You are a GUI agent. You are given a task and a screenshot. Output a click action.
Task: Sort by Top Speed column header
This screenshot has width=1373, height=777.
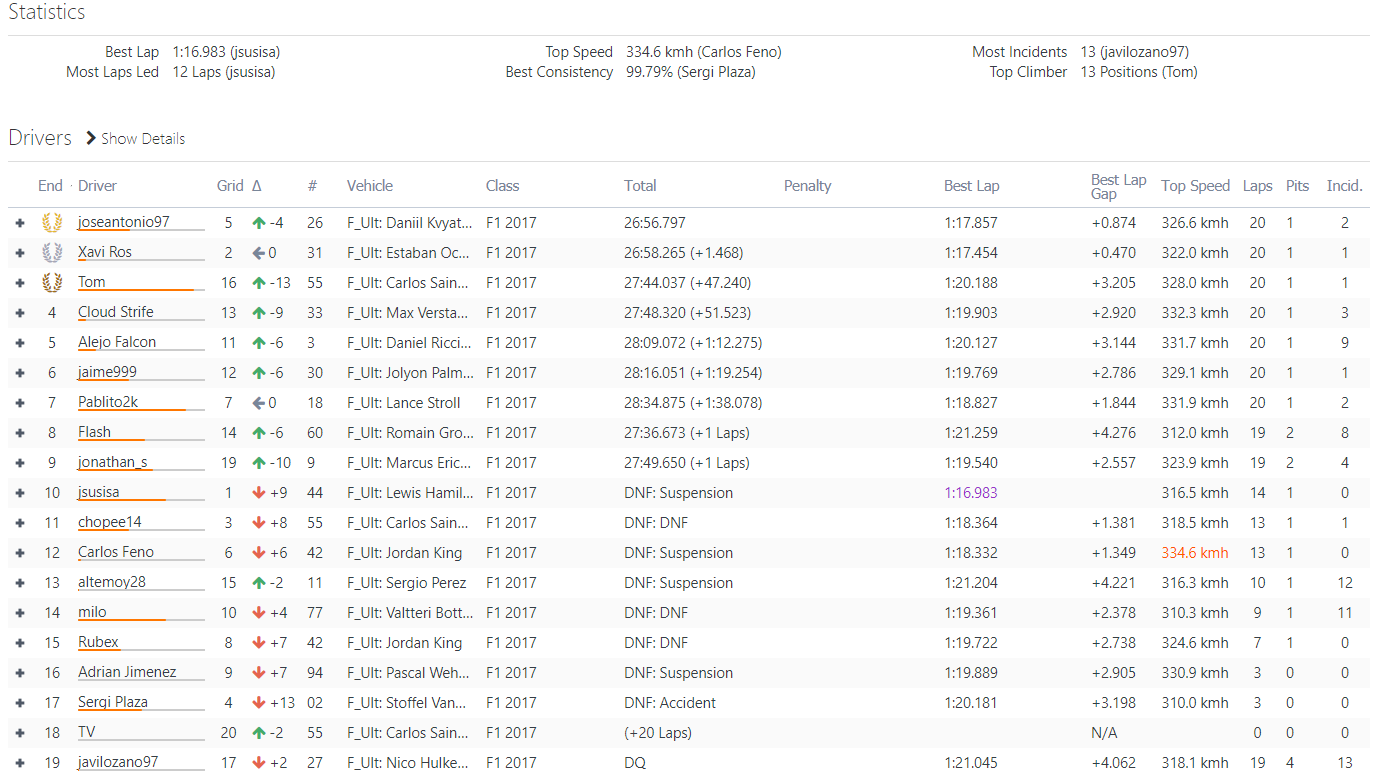[x=1195, y=186]
